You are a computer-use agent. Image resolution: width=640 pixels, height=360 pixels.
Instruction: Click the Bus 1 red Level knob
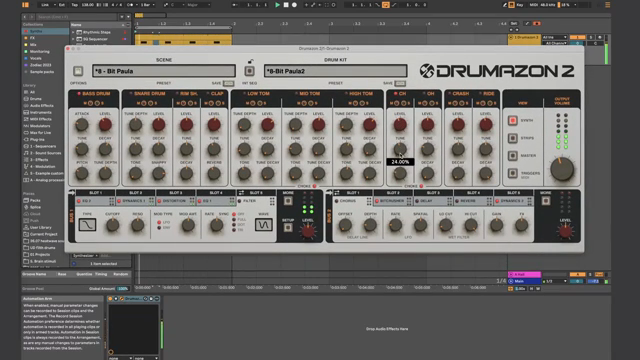coord(308,231)
